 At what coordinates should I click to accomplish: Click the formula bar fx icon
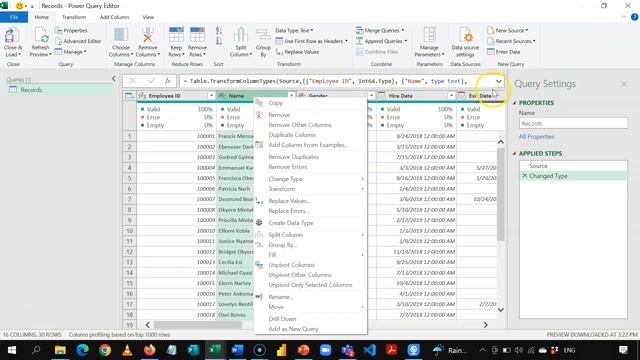(167, 81)
